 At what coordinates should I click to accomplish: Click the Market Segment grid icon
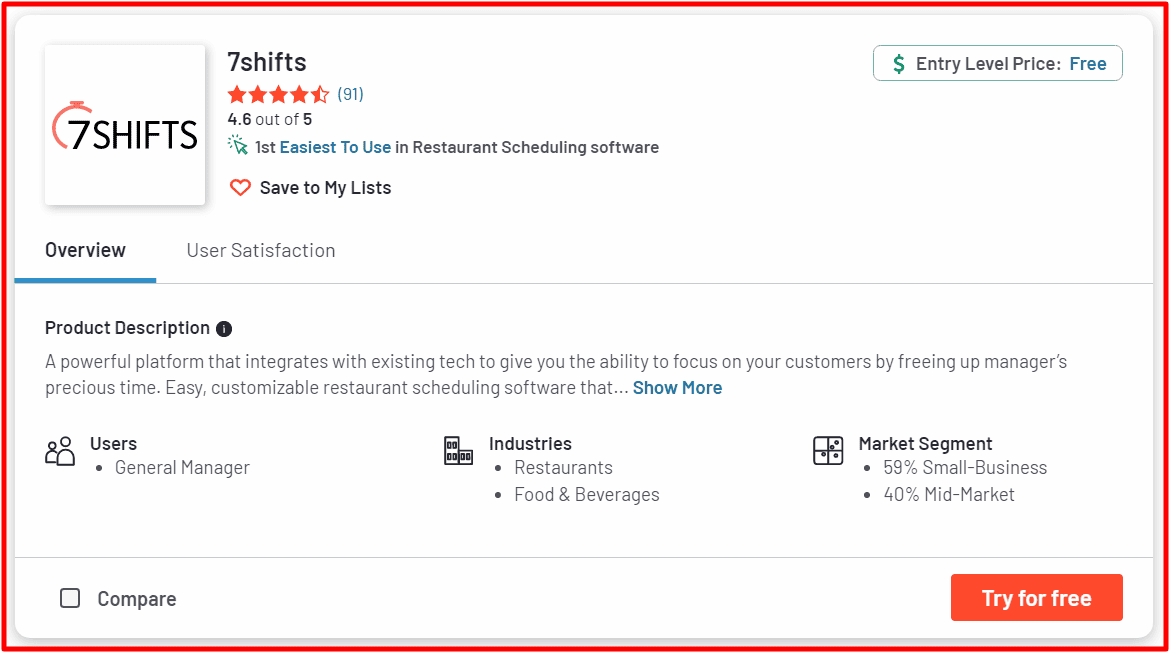tap(828, 451)
